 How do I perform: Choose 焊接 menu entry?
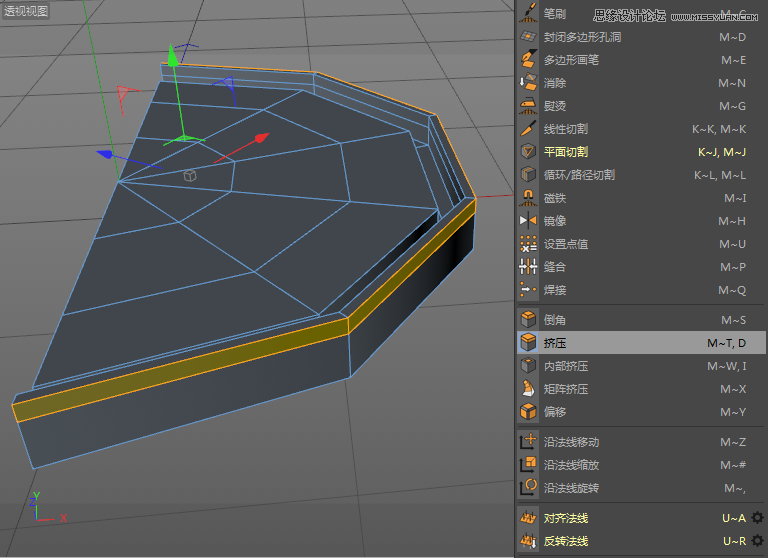point(642,290)
